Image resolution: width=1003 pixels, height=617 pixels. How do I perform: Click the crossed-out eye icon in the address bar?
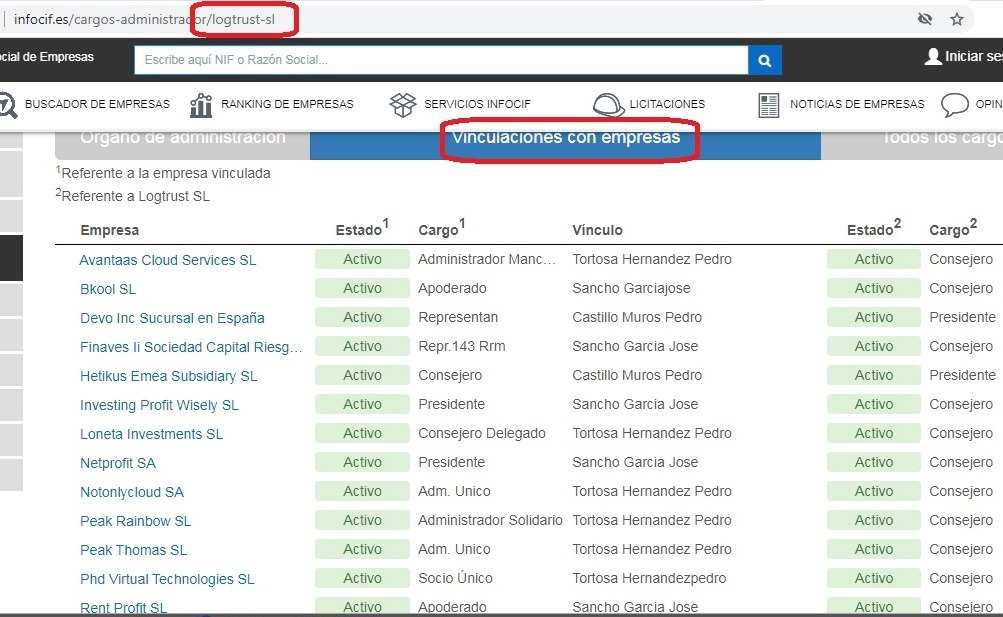924,19
